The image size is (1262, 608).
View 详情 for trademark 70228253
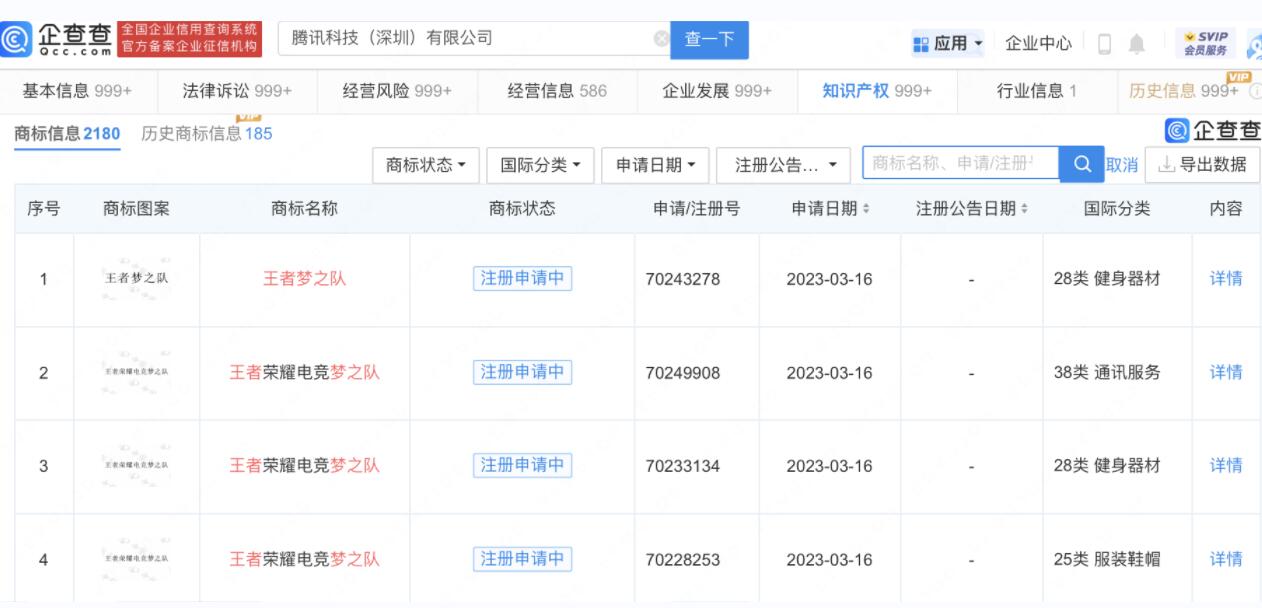coord(1226,559)
